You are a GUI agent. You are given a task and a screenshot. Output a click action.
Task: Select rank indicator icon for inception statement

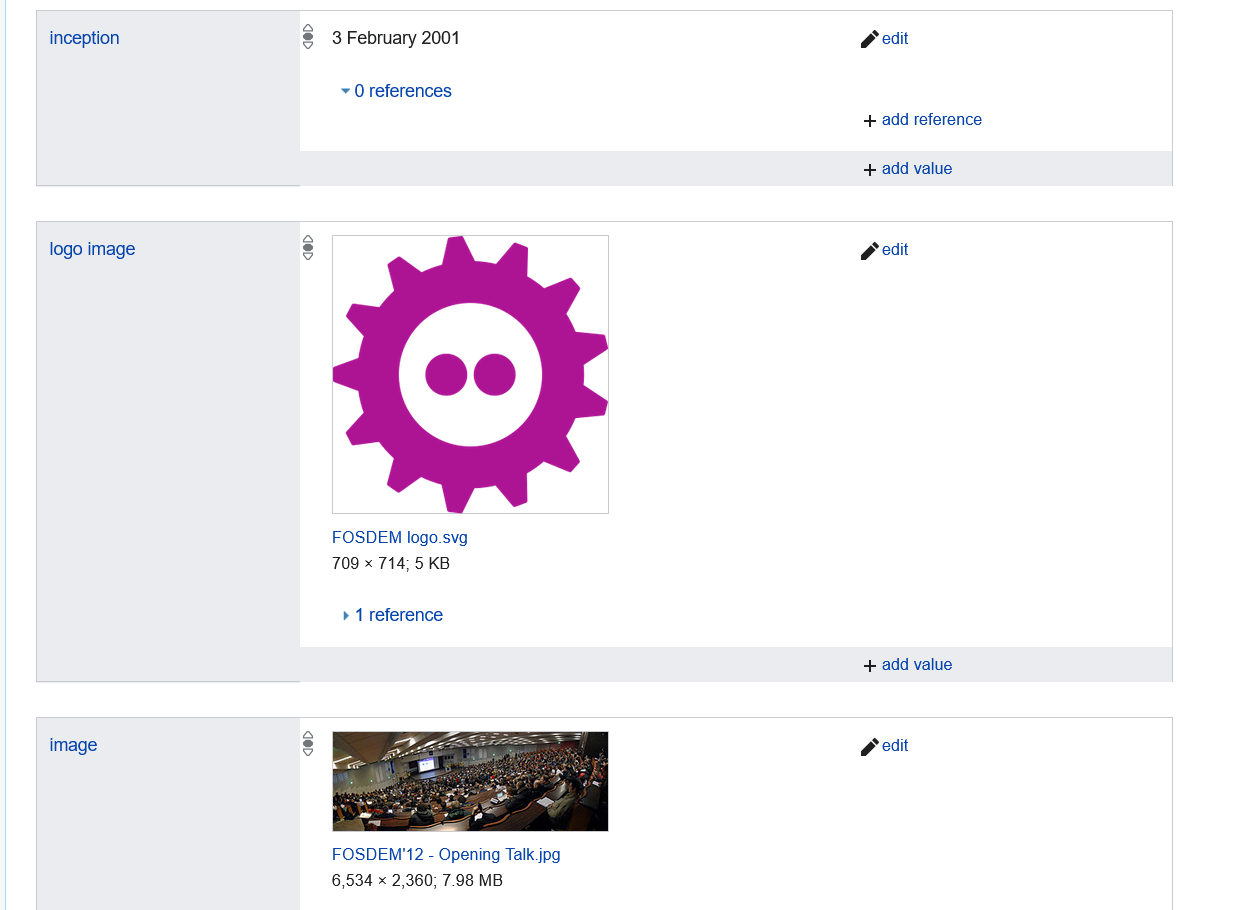(x=308, y=37)
